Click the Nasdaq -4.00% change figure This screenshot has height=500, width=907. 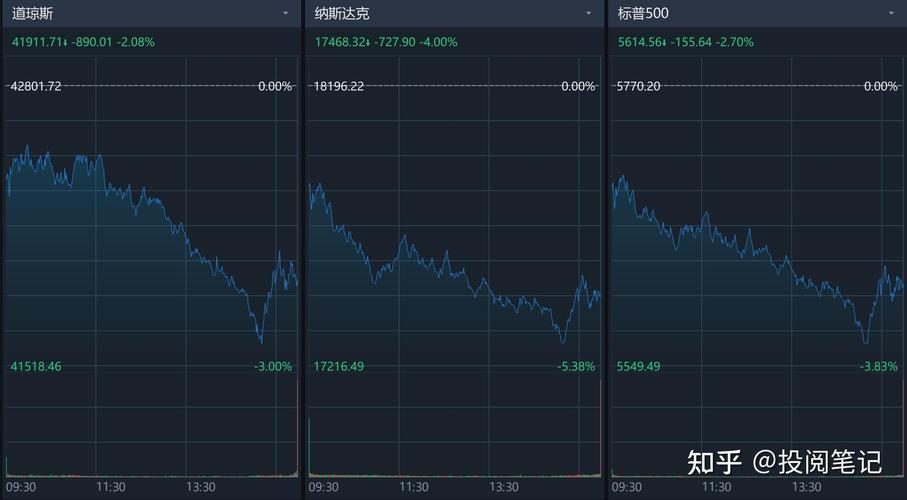pyautogui.click(x=439, y=42)
